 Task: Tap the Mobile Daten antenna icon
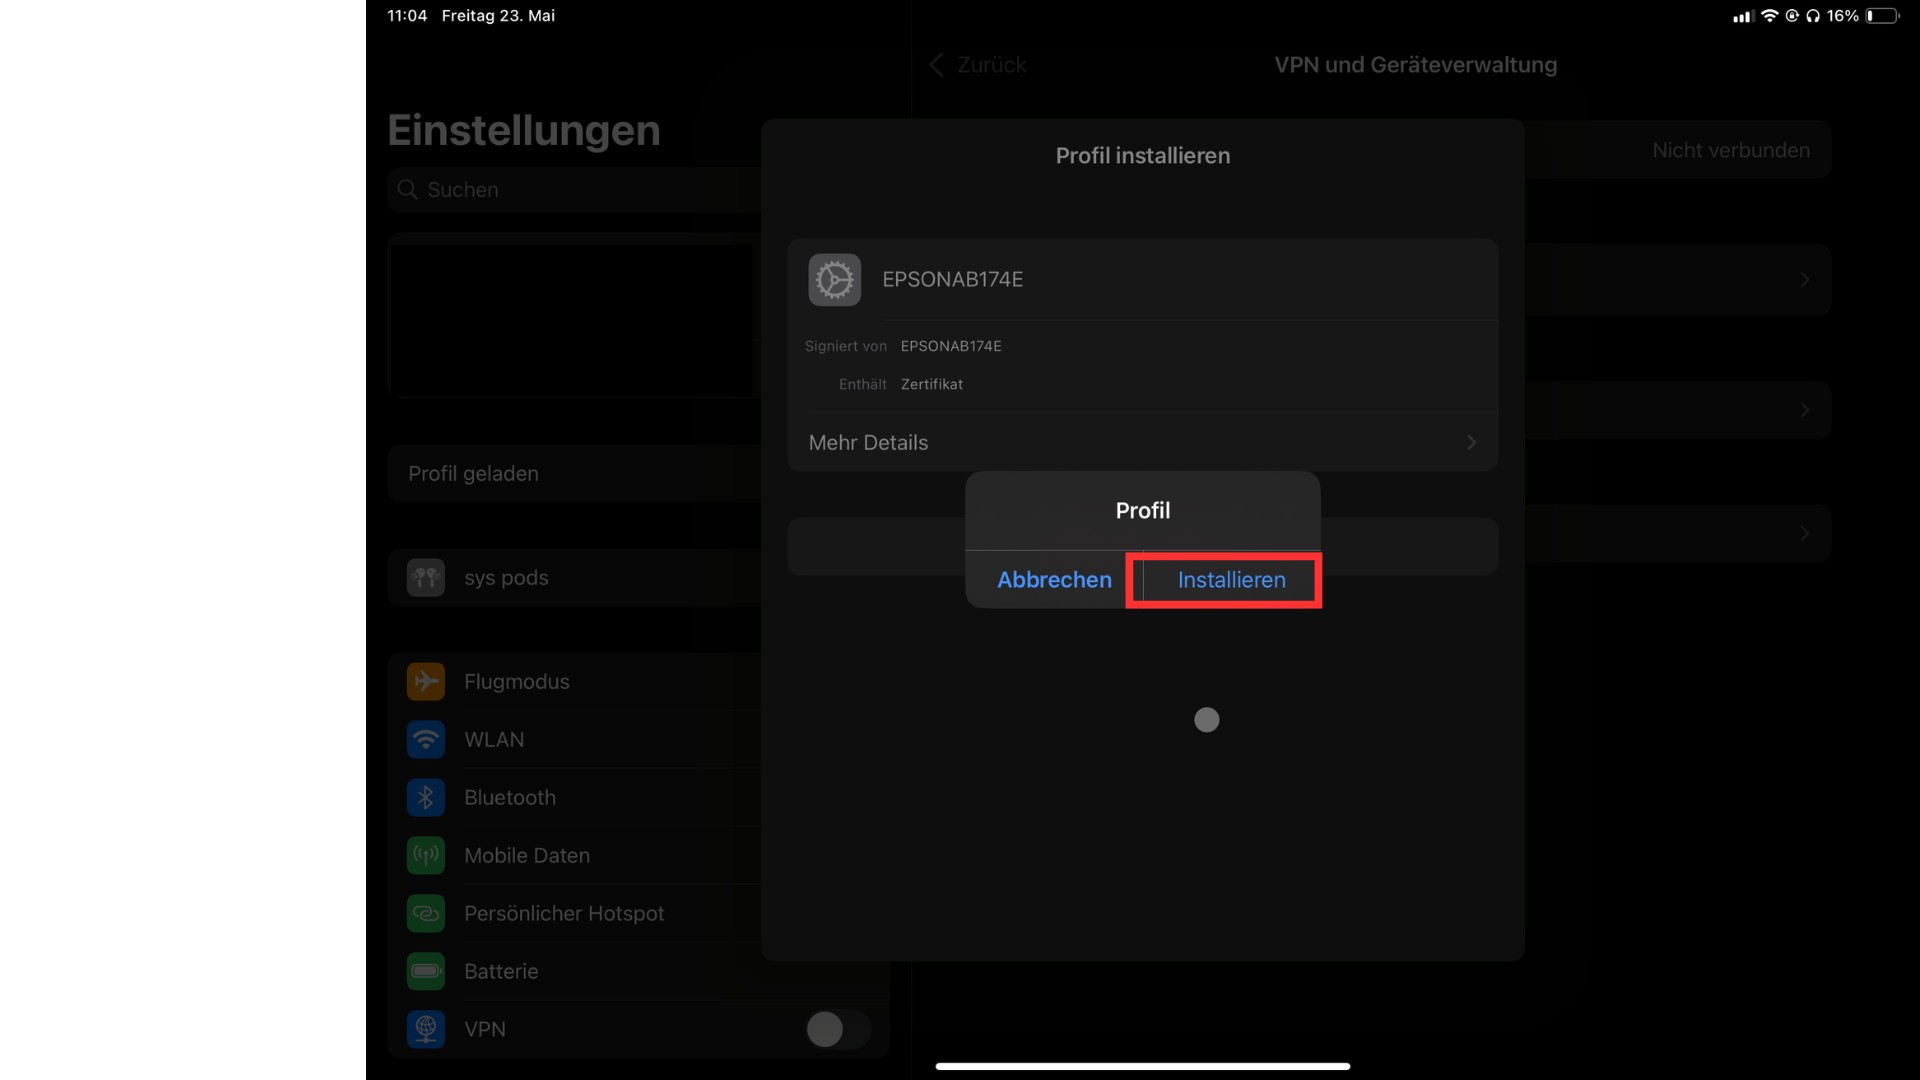(426, 856)
